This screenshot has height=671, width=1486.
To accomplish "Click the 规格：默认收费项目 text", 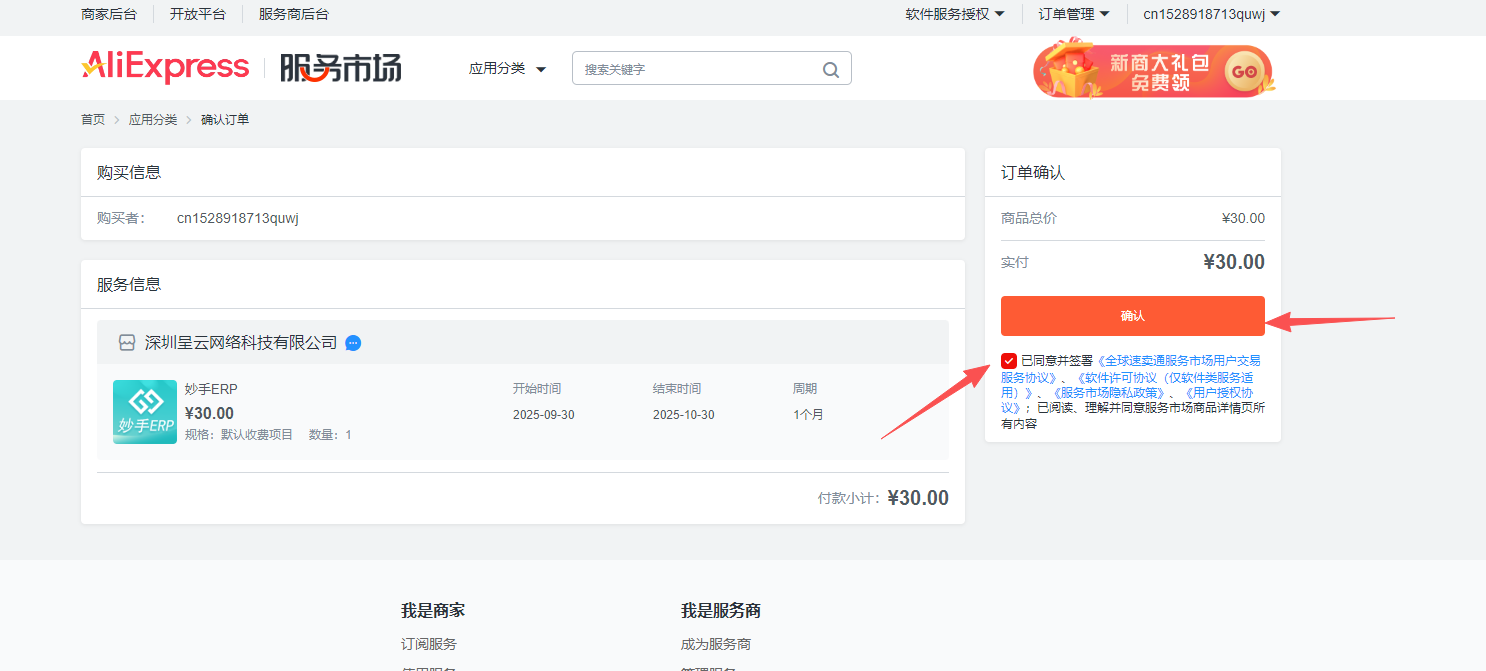I will coord(239,435).
